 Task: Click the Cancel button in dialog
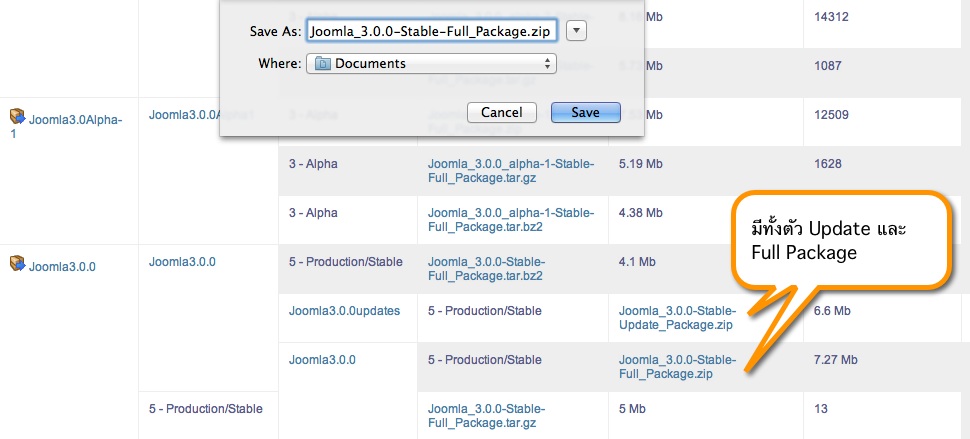[x=502, y=113]
